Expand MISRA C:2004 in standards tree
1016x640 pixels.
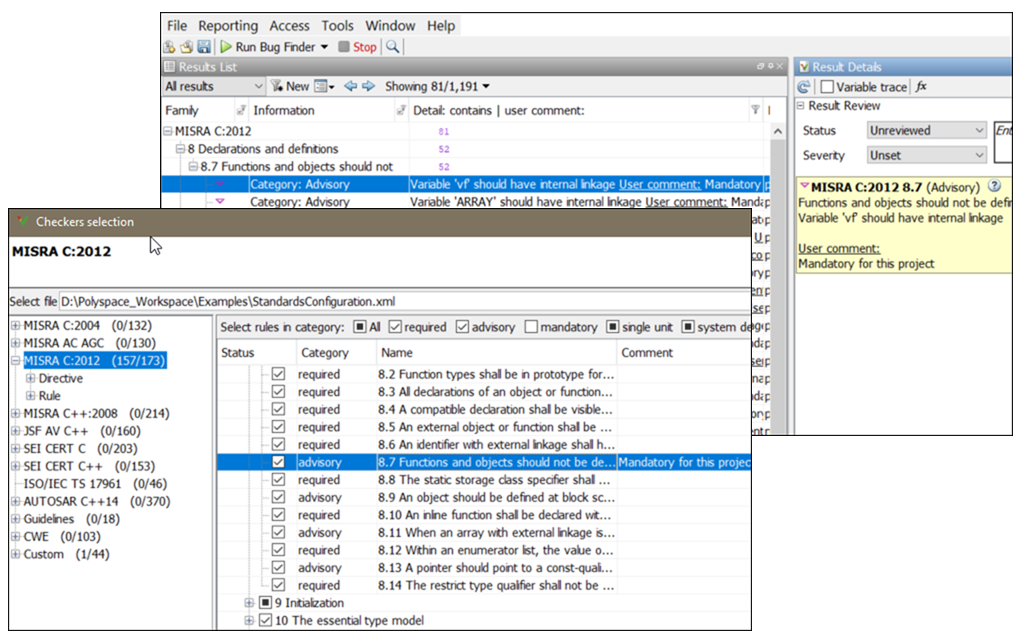click(x=16, y=325)
